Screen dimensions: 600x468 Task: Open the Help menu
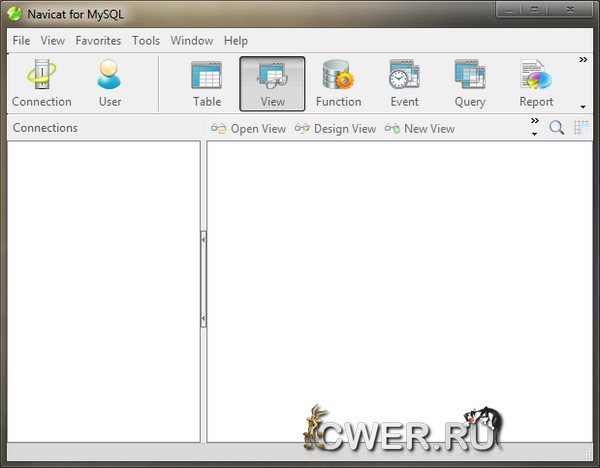(236, 41)
